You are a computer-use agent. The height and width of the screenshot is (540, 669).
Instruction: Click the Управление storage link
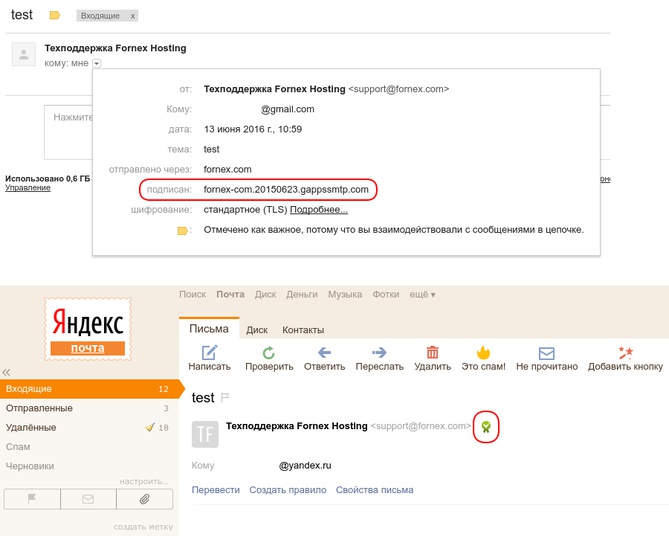point(28,188)
